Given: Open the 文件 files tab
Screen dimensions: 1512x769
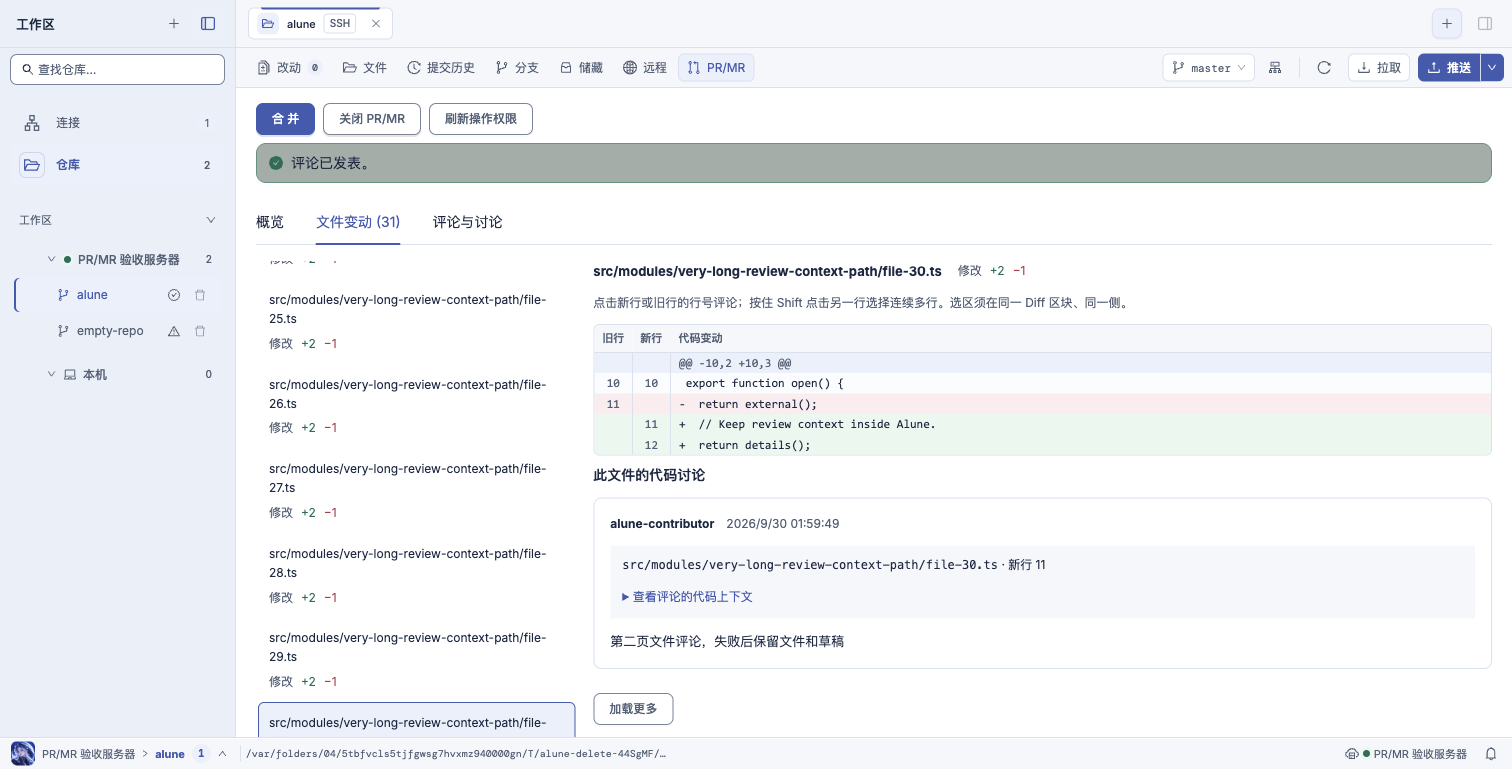Looking at the screenshot, I should [365, 68].
